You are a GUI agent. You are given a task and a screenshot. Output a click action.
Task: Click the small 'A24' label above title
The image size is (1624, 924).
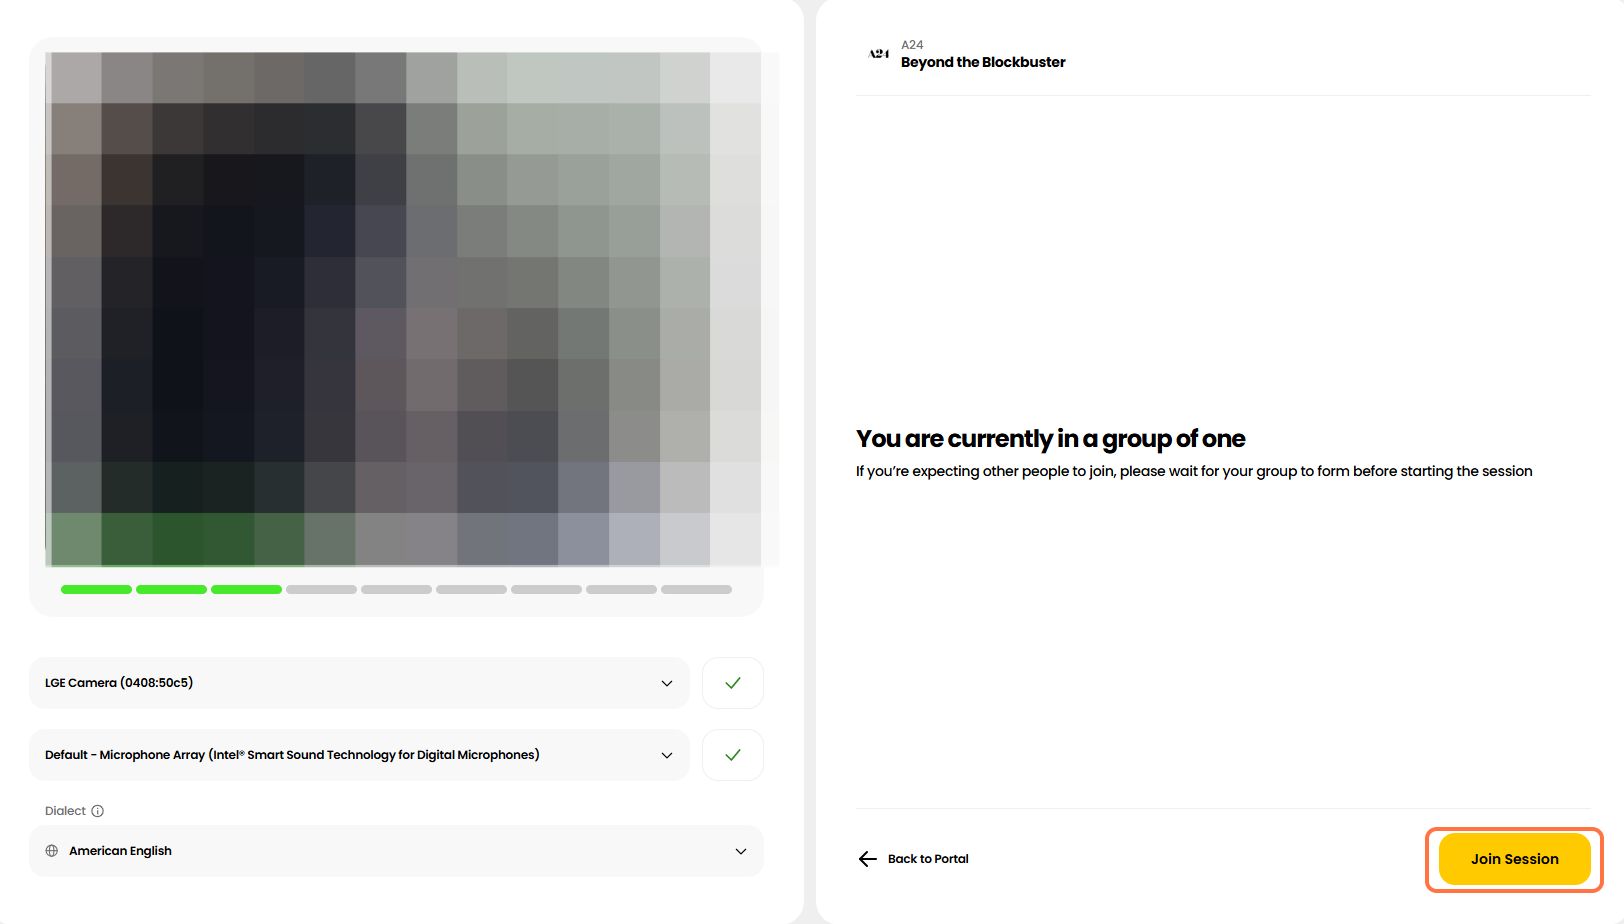coord(912,45)
